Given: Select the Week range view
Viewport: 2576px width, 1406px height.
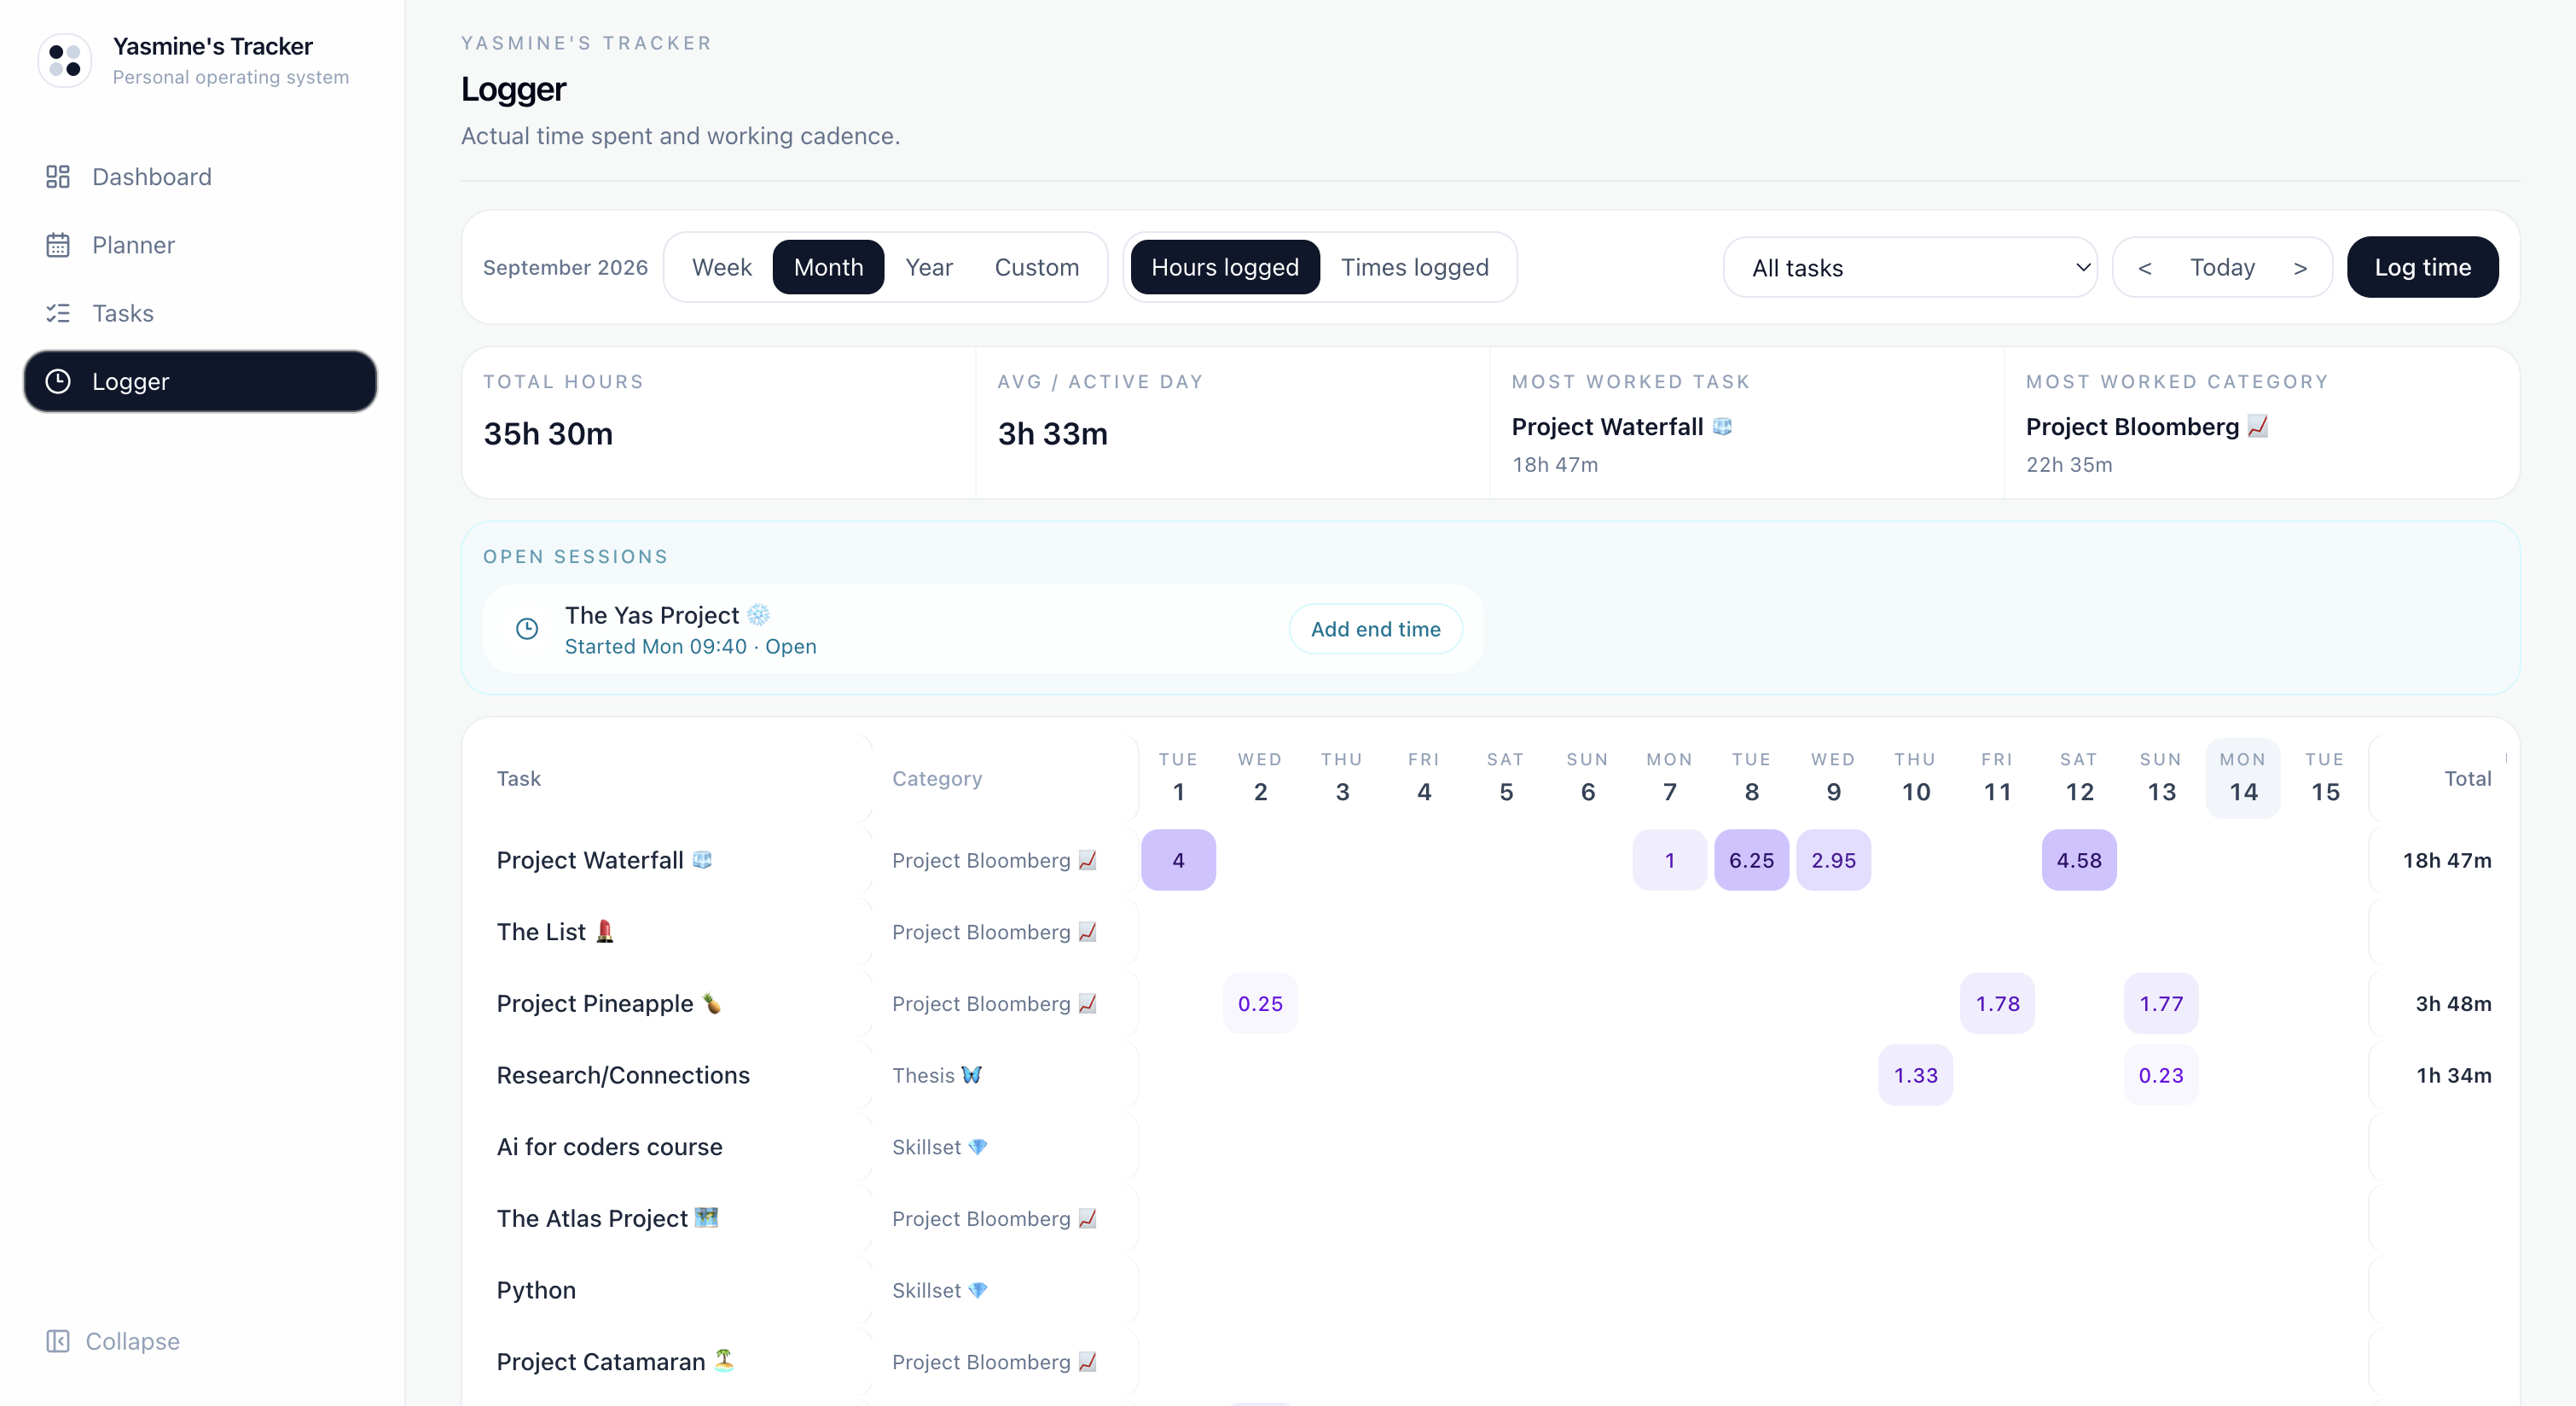Looking at the screenshot, I should pyautogui.click(x=722, y=267).
